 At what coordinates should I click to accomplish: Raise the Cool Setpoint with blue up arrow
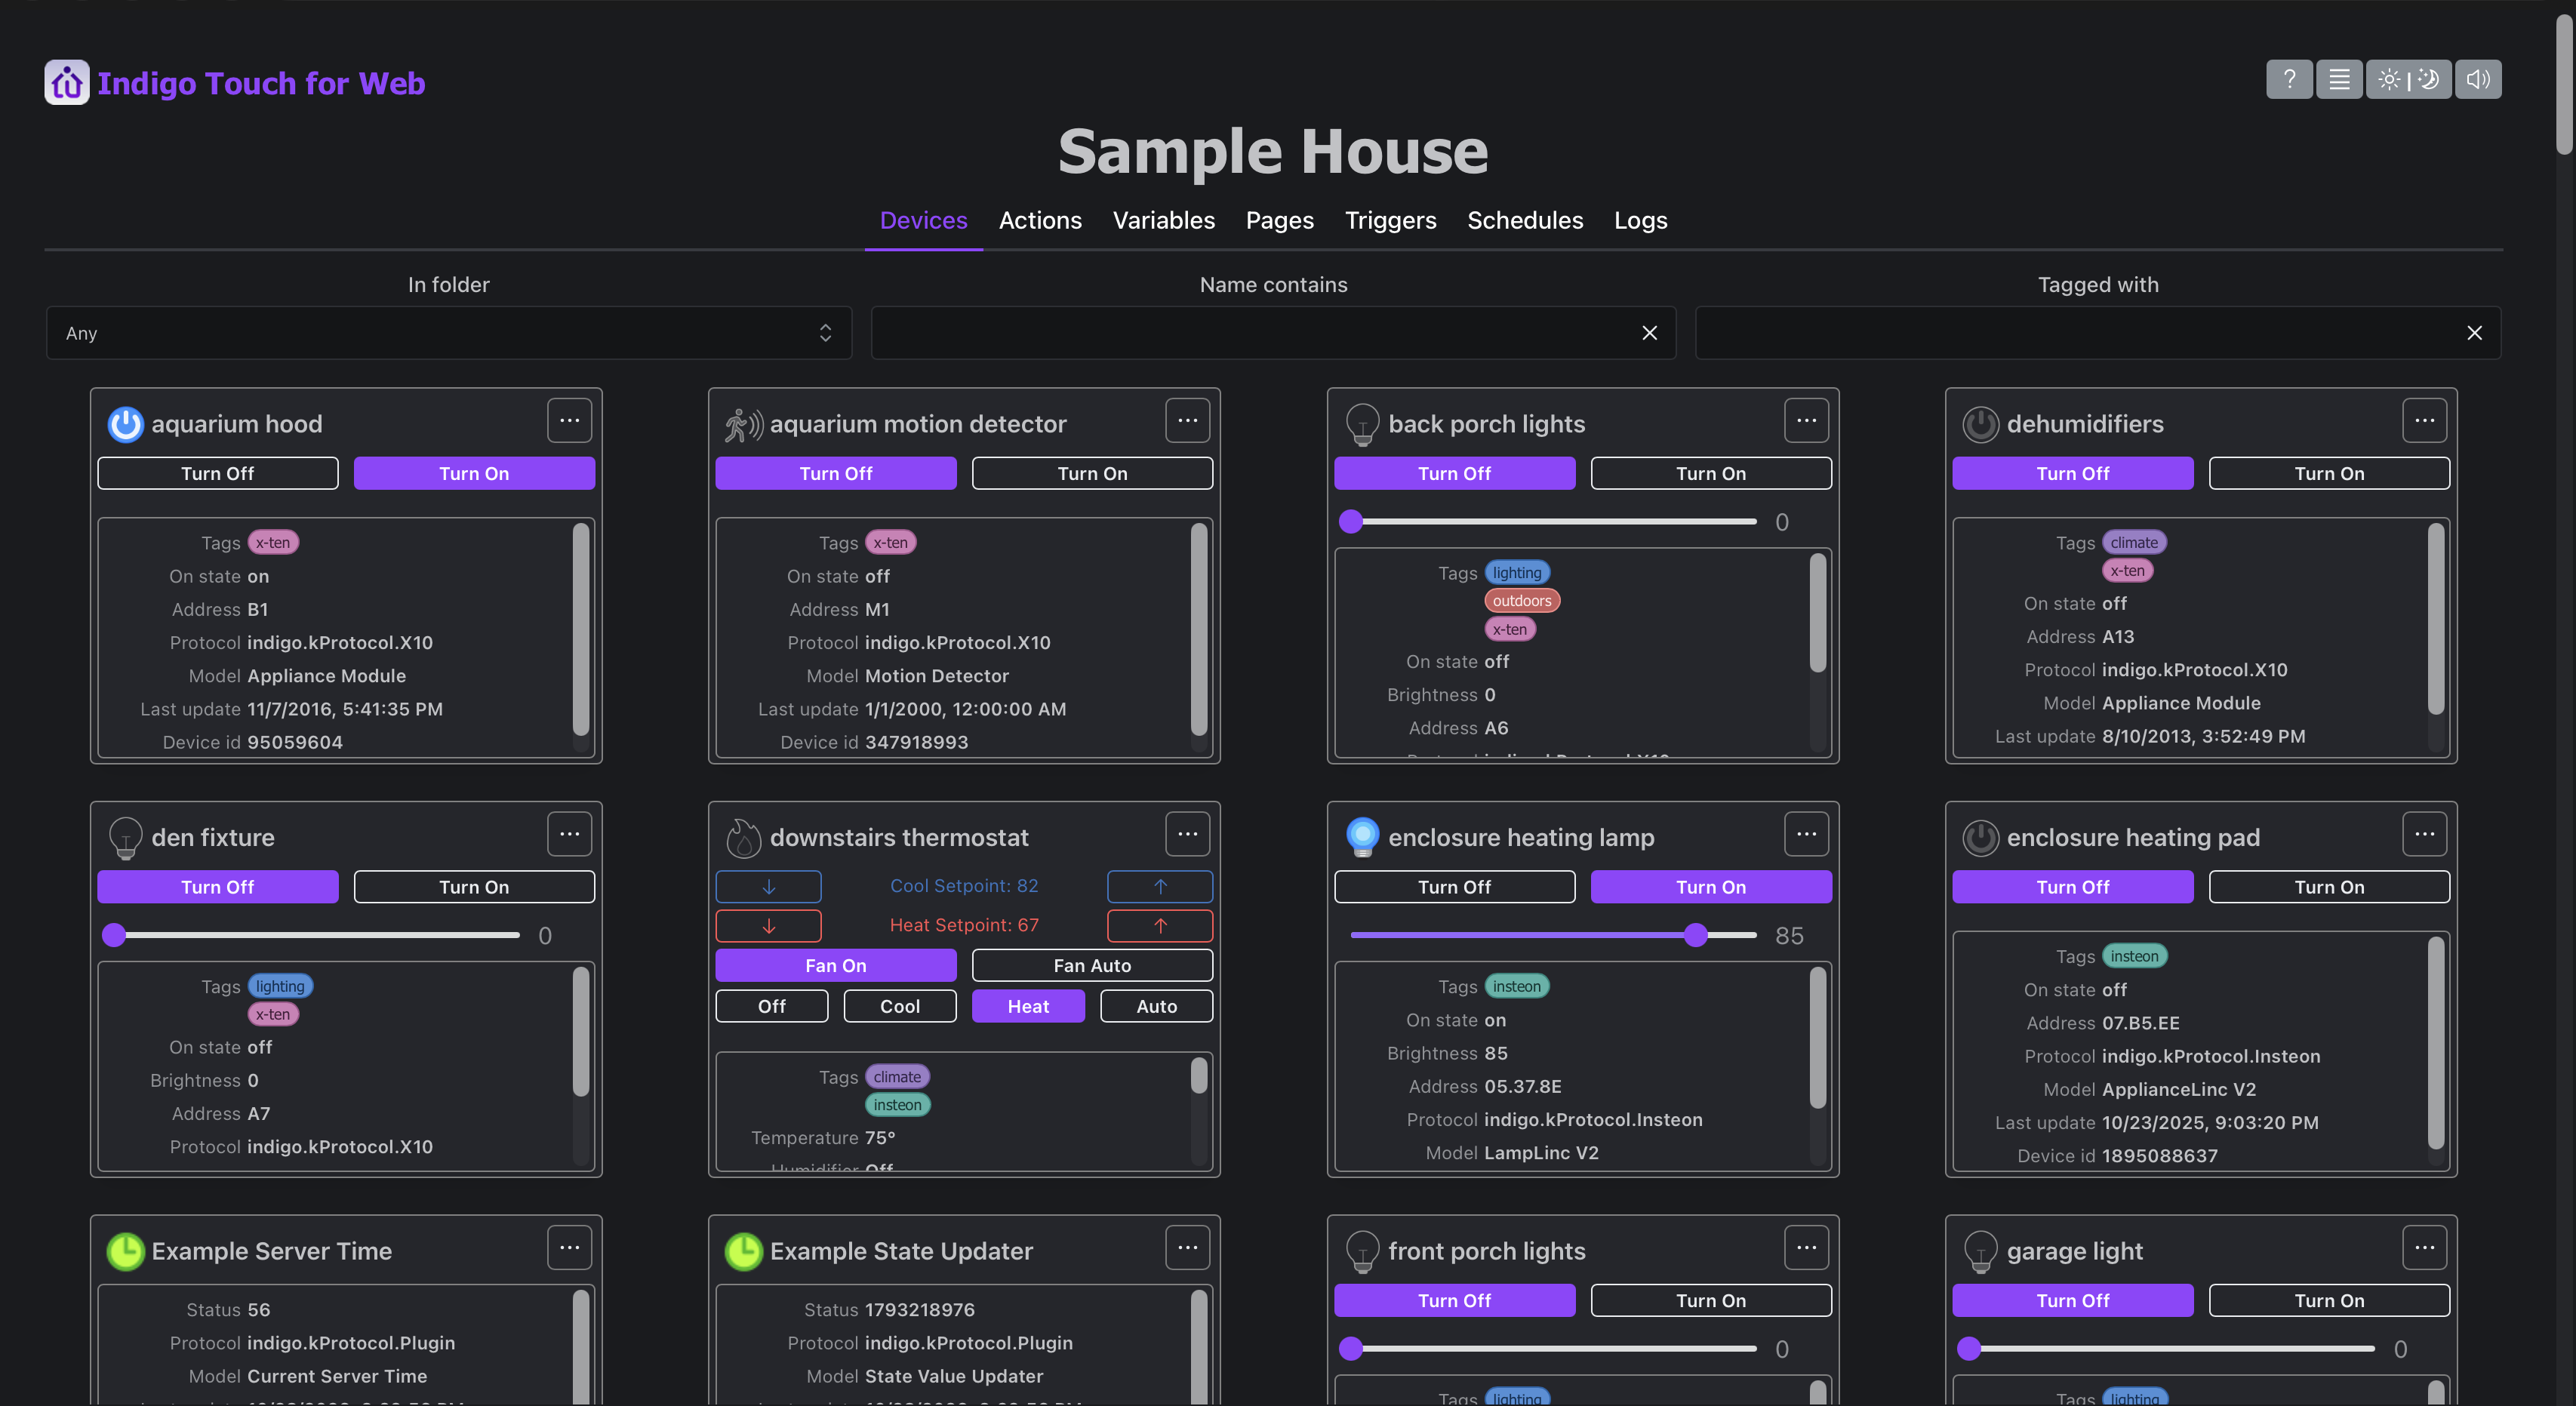(1160, 886)
